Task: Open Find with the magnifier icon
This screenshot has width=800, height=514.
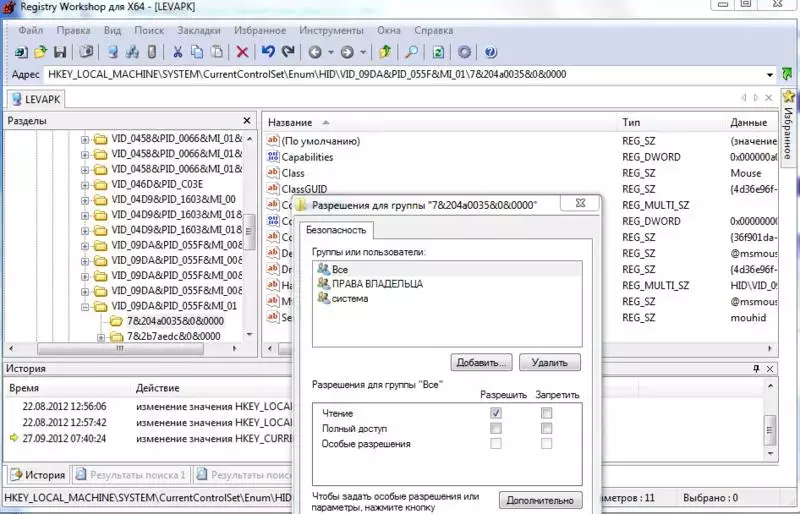Action: click(x=411, y=52)
